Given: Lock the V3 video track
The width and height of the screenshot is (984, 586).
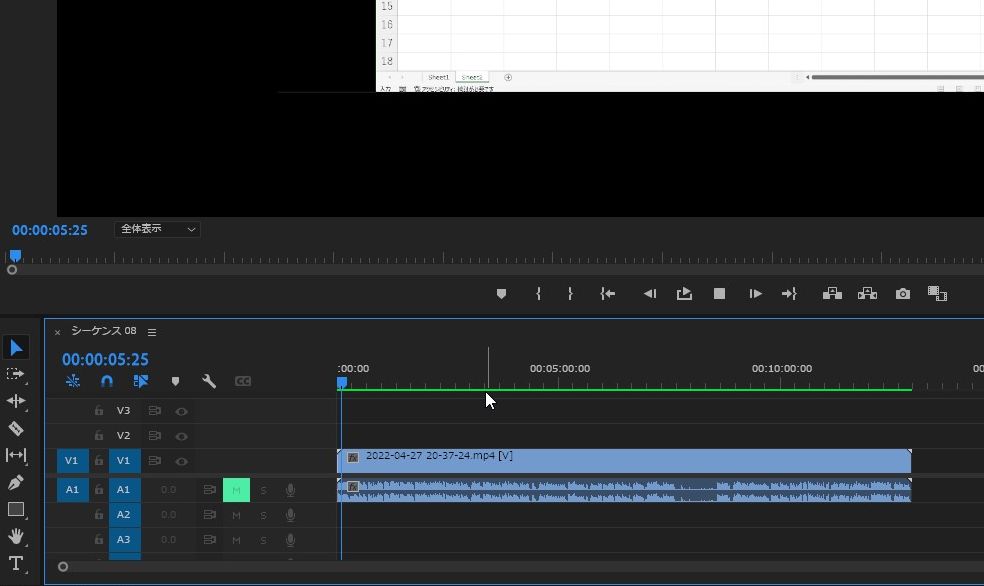Looking at the screenshot, I should click(x=99, y=411).
